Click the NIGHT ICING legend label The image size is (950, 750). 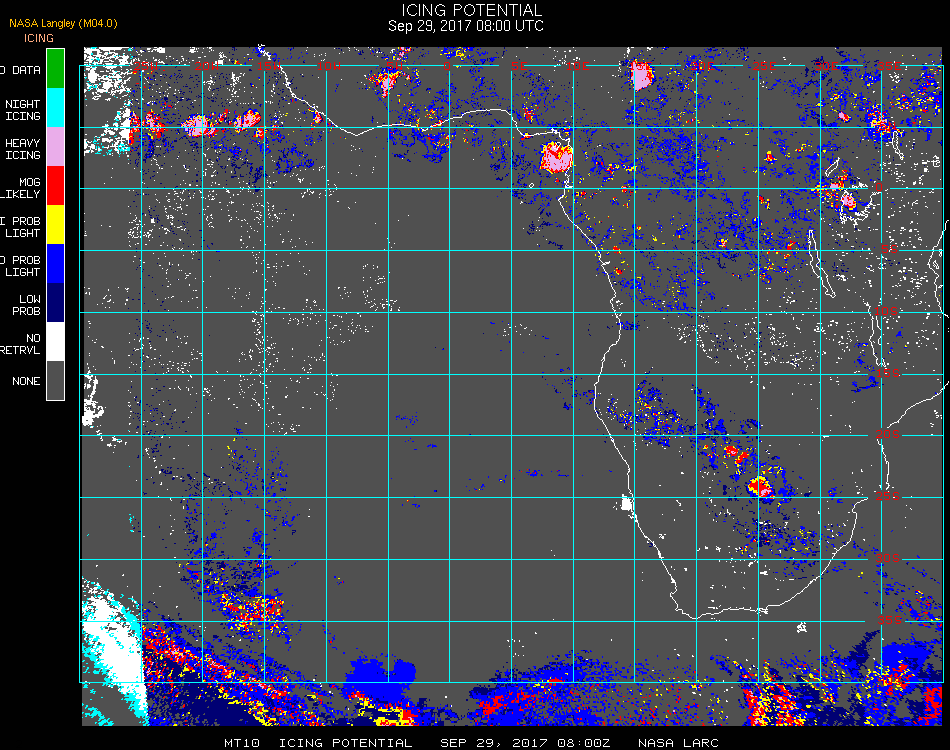pyautogui.click(x=22, y=110)
